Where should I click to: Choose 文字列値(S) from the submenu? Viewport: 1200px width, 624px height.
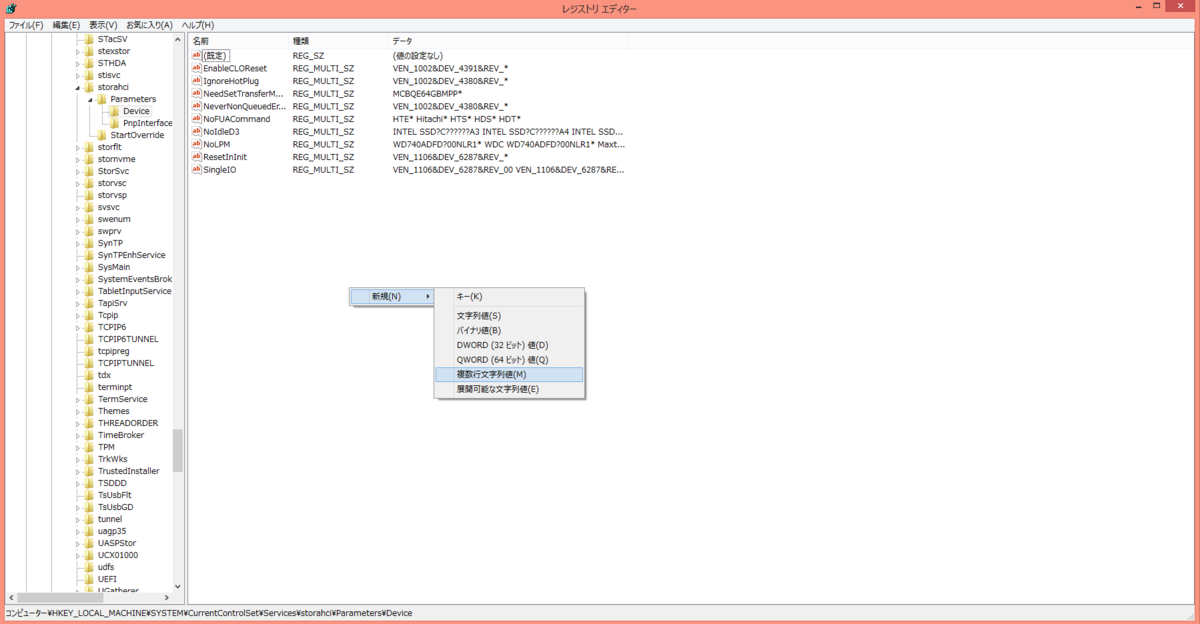[509, 316]
